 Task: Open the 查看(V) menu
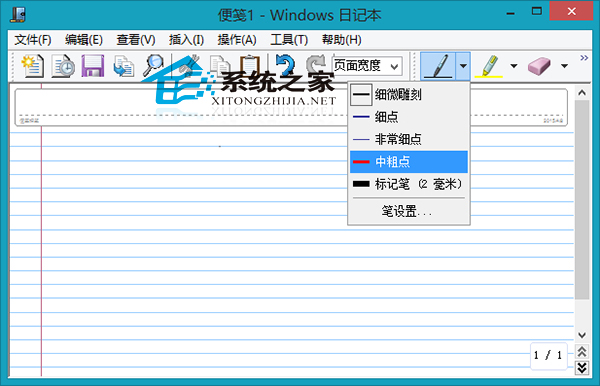tap(136, 39)
